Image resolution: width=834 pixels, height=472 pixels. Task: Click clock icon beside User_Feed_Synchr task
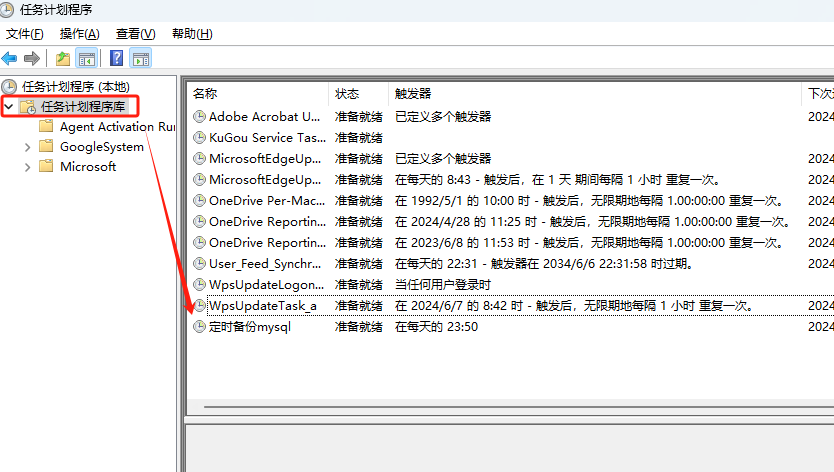pos(199,263)
